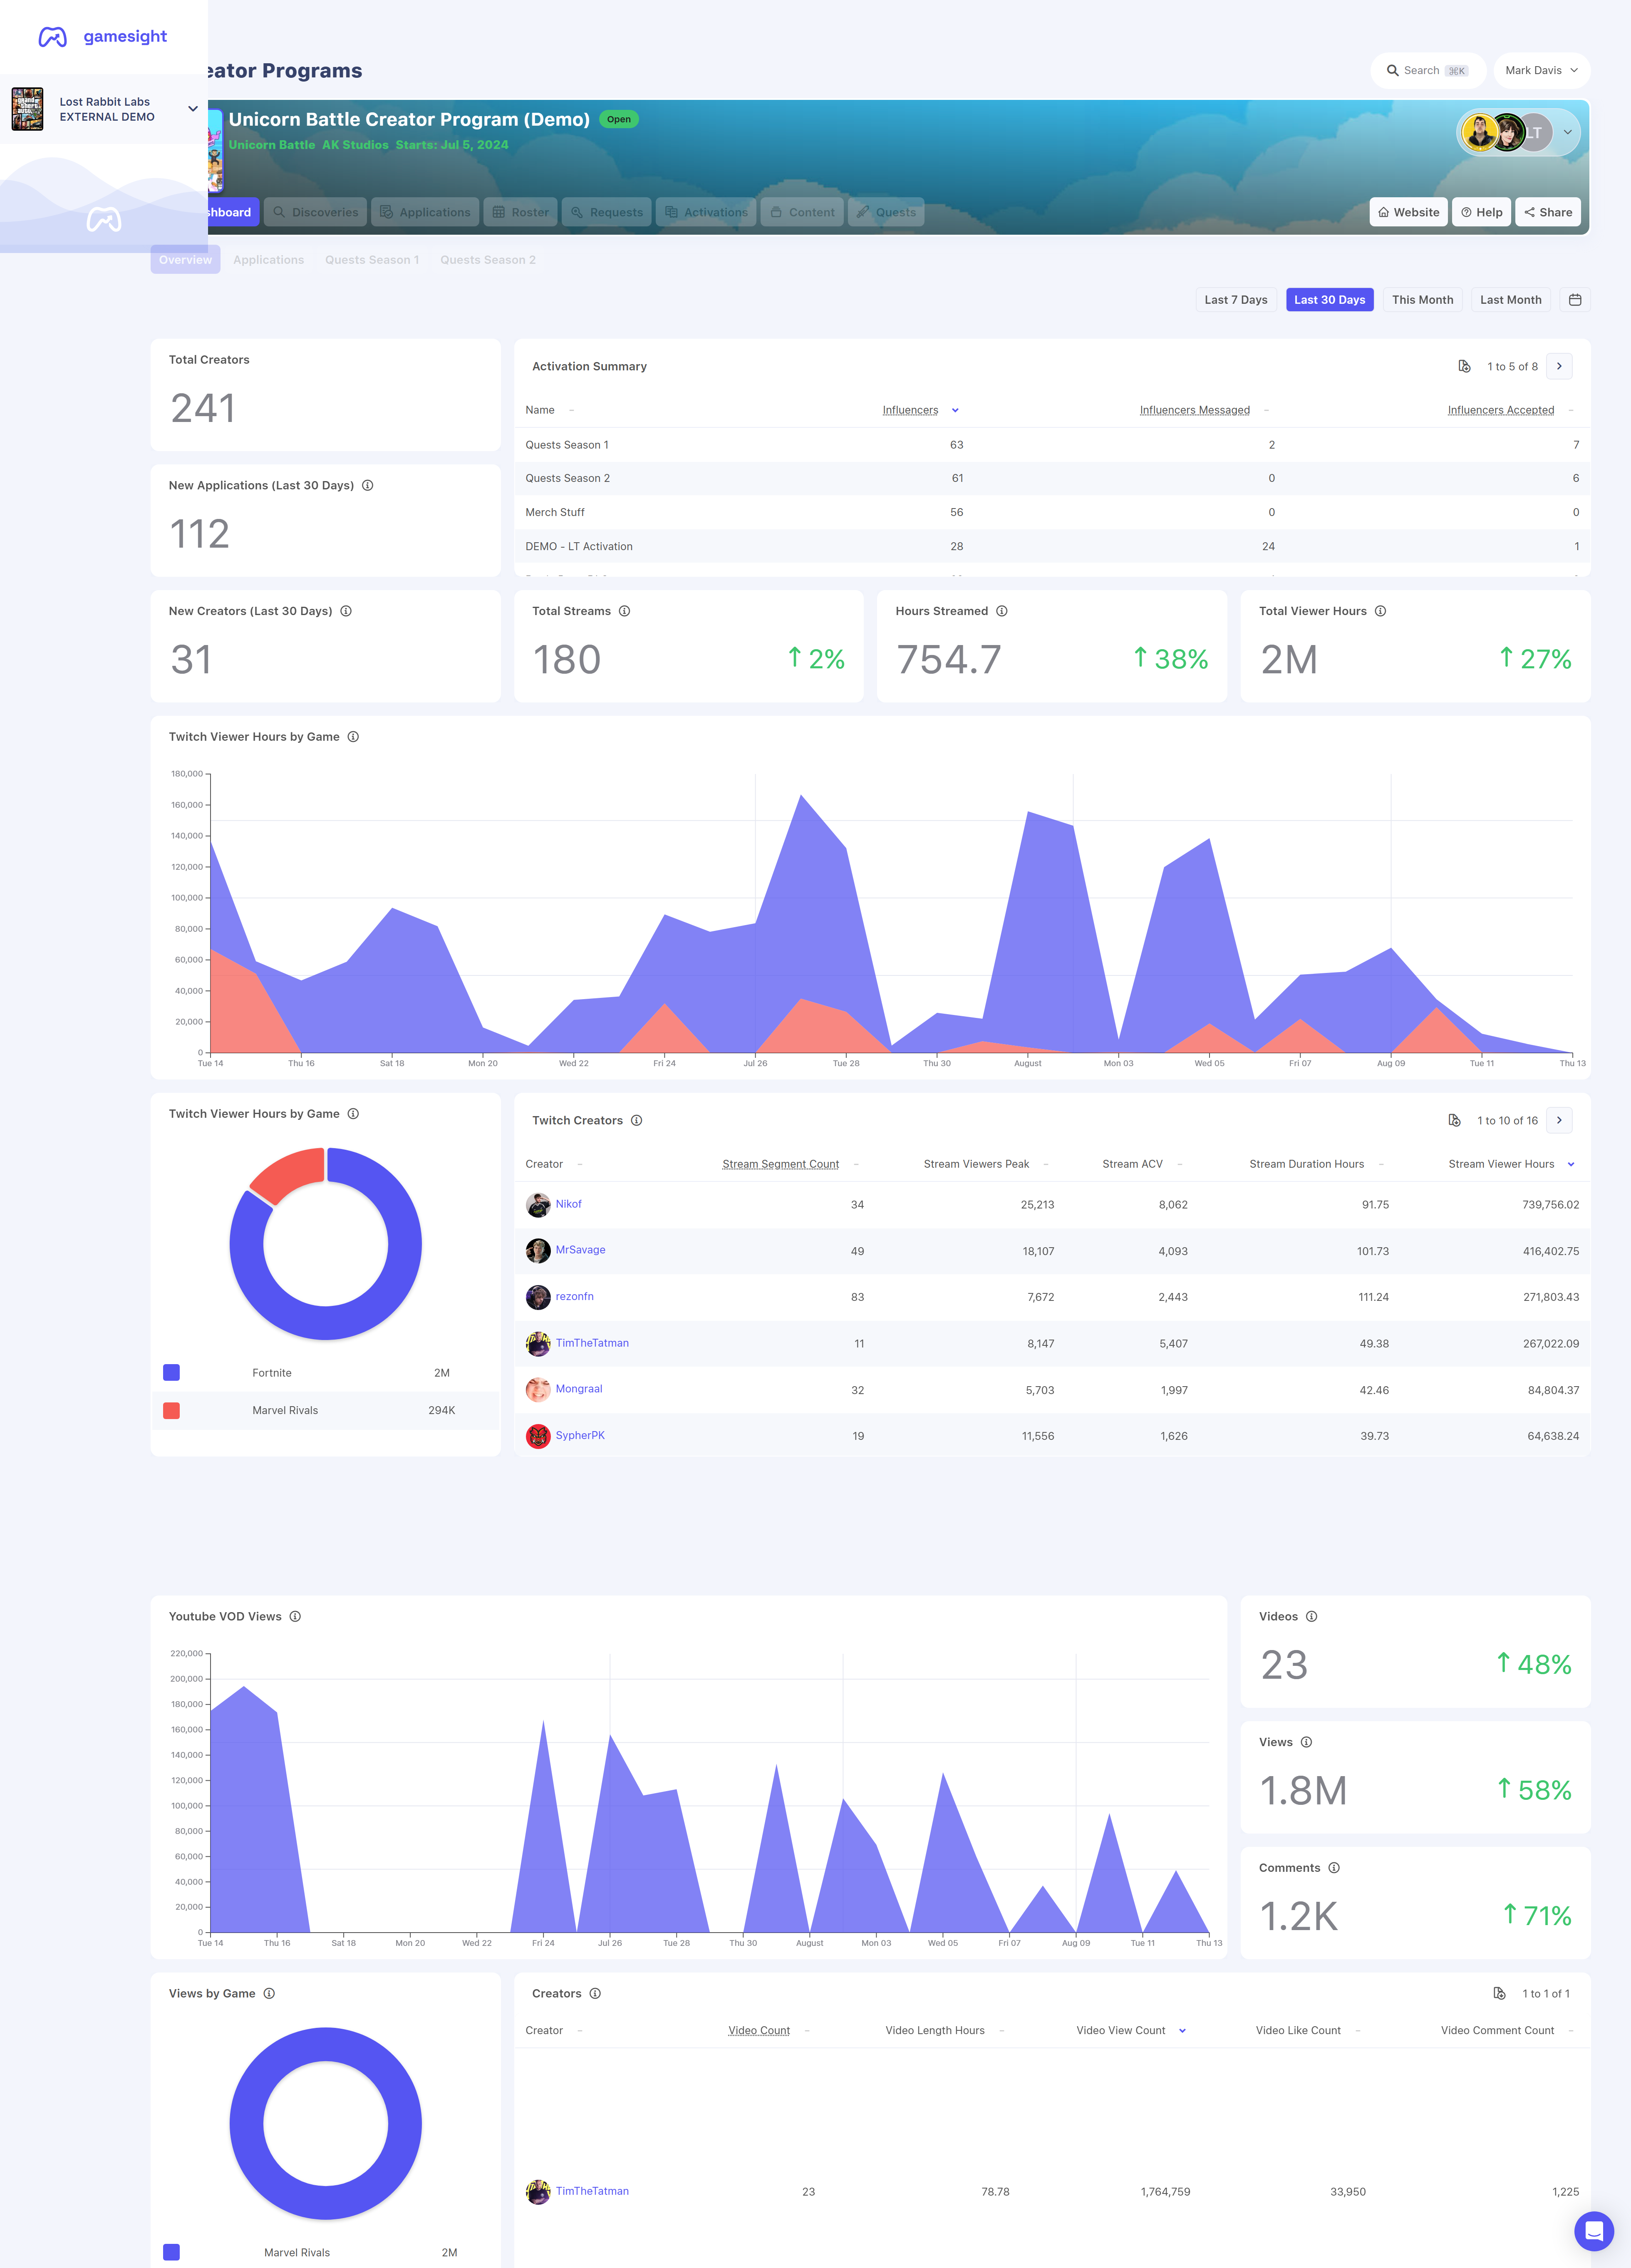Screen dimensions: 1631x2268
Task: Expand the team members avatar dropdown
Action: click(1567, 132)
